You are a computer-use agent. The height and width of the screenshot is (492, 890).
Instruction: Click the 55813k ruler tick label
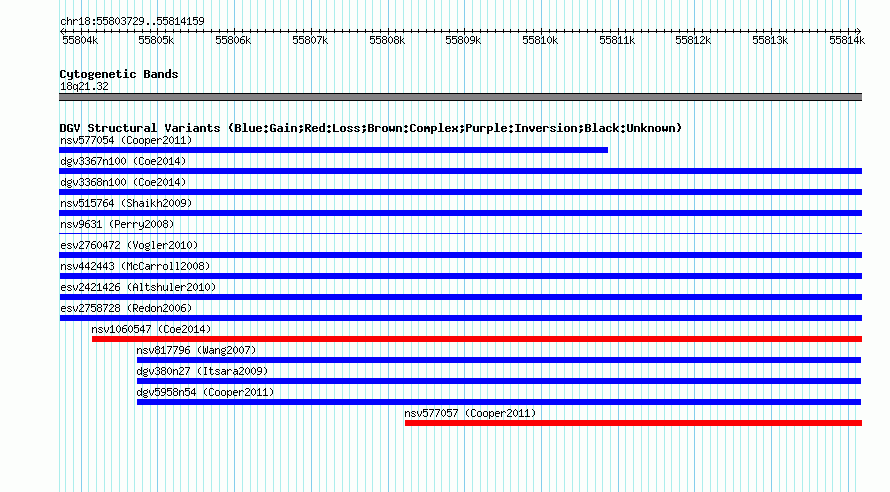tap(770, 40)
